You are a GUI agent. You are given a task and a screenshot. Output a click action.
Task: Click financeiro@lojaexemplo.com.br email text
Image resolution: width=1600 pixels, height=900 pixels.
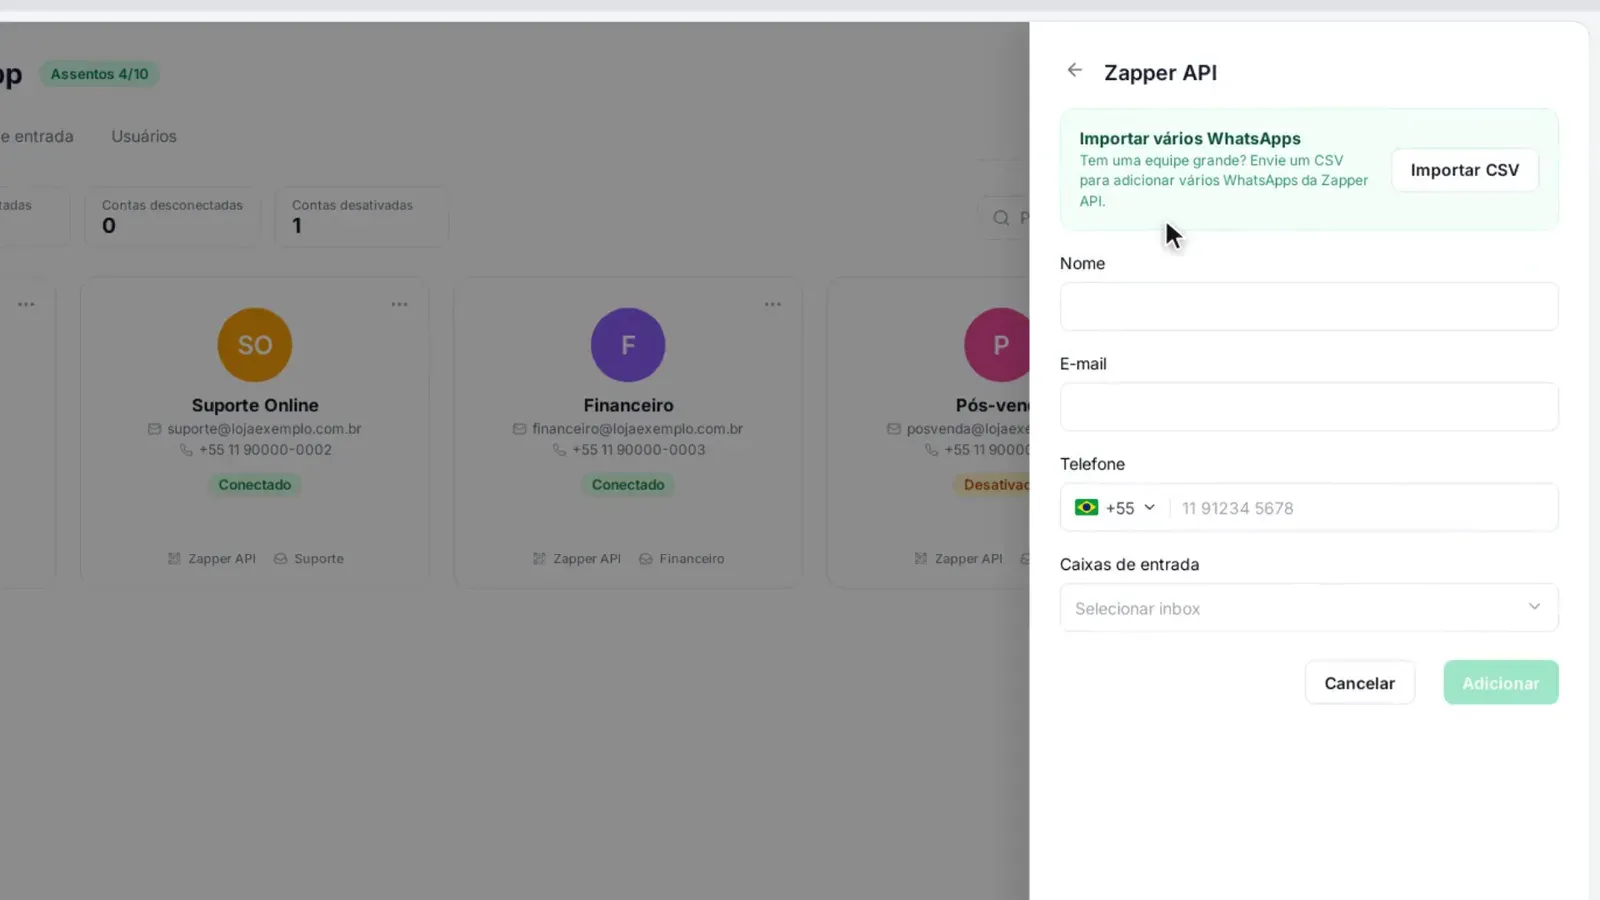point(637,429)
